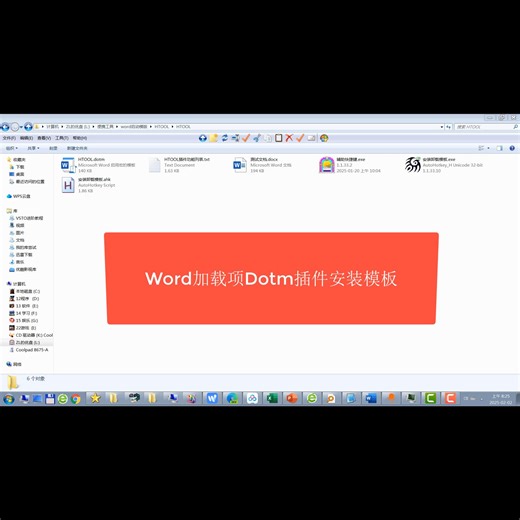This screenshot has height=520, width=520.
Task: Click the orange checkmark right after the red X
Action: coord(300,138)
